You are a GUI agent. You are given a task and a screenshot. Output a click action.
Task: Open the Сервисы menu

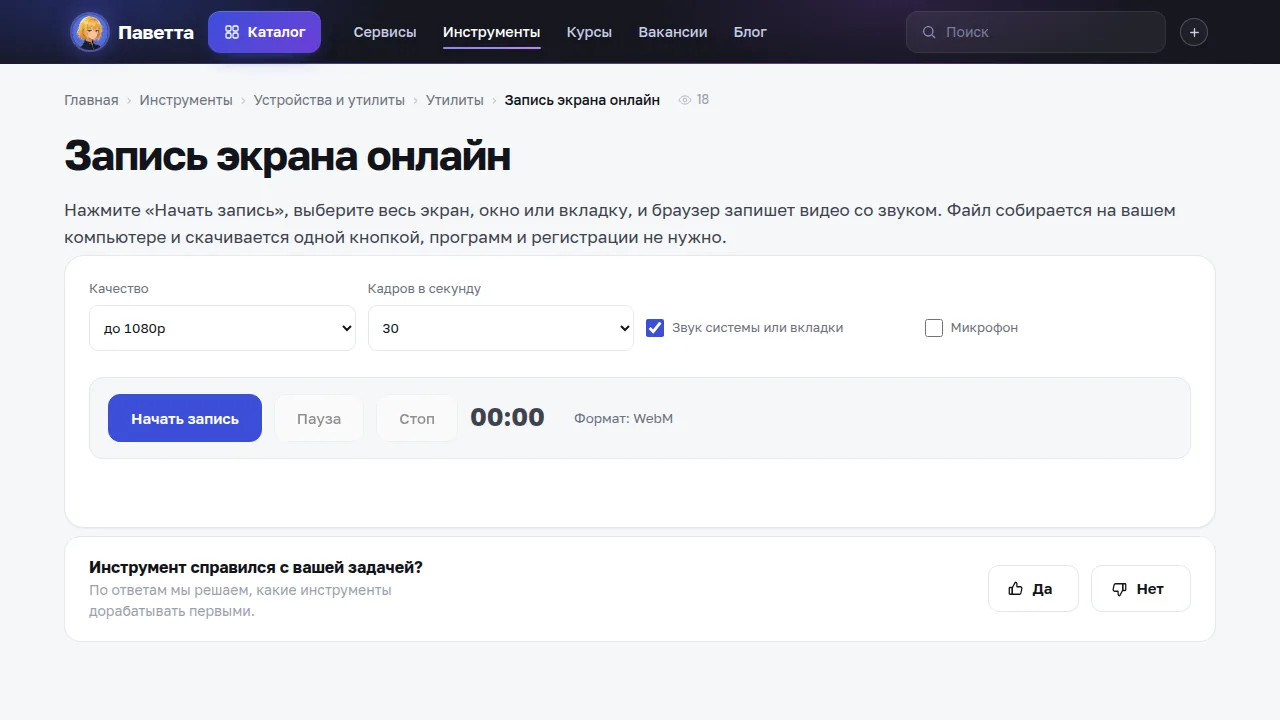coord(385,32)
